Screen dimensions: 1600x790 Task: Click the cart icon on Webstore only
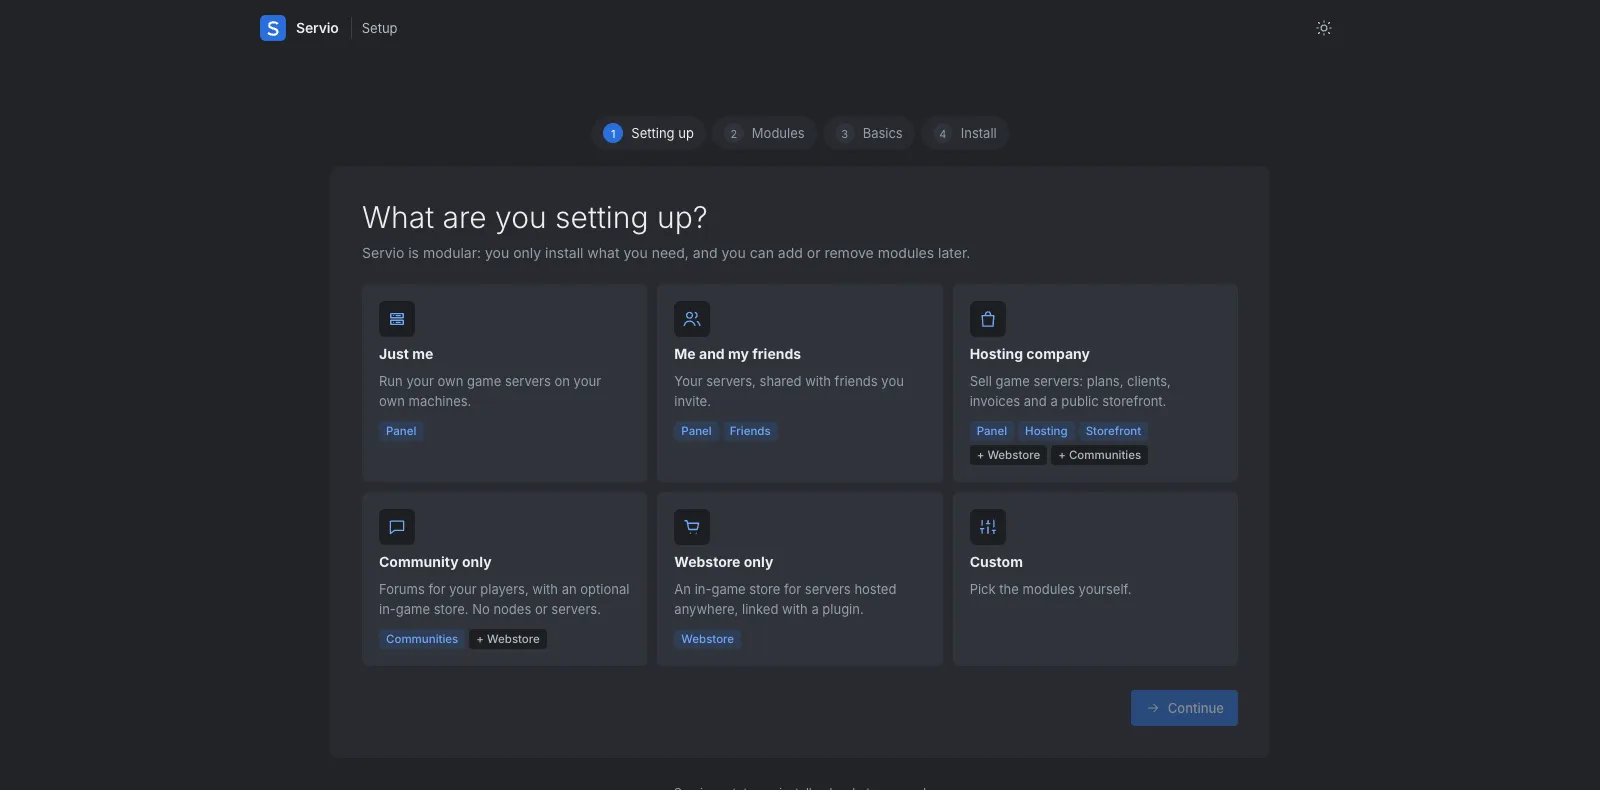(692, 527)
